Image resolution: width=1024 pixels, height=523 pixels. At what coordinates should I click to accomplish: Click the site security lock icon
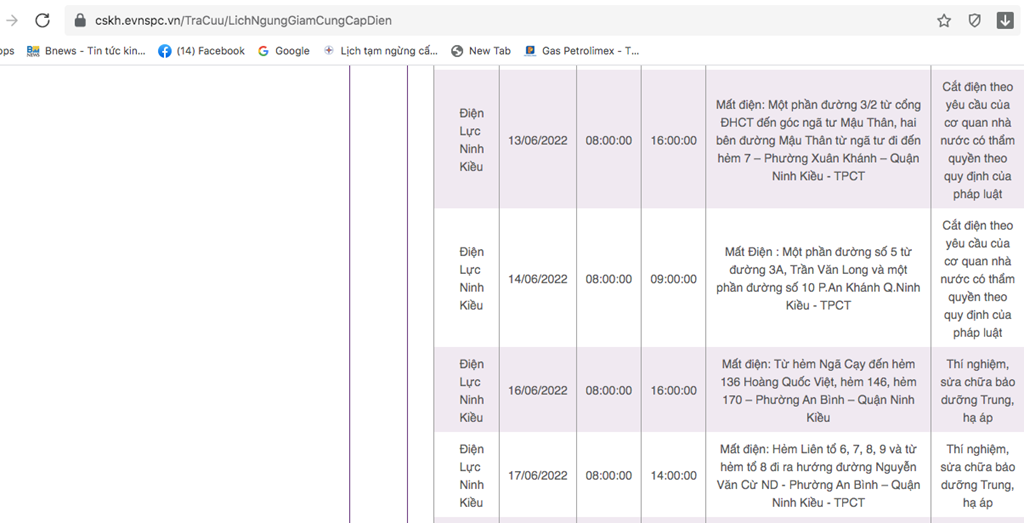[81, 21]
